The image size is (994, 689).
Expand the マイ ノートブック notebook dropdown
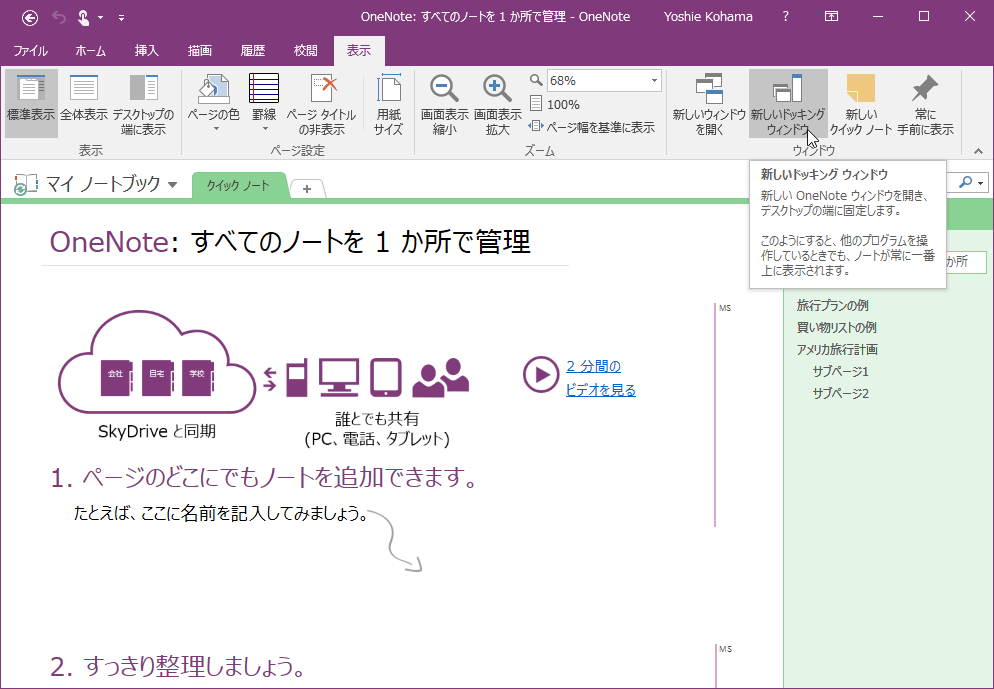point(173,185)
